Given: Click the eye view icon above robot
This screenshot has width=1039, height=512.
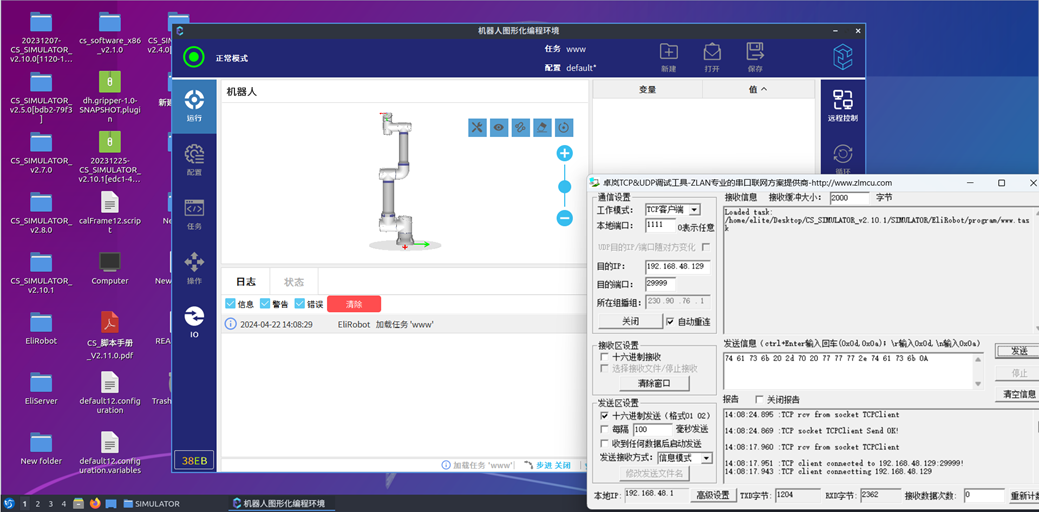Looking at the screenshot, I should click(499, 128).
